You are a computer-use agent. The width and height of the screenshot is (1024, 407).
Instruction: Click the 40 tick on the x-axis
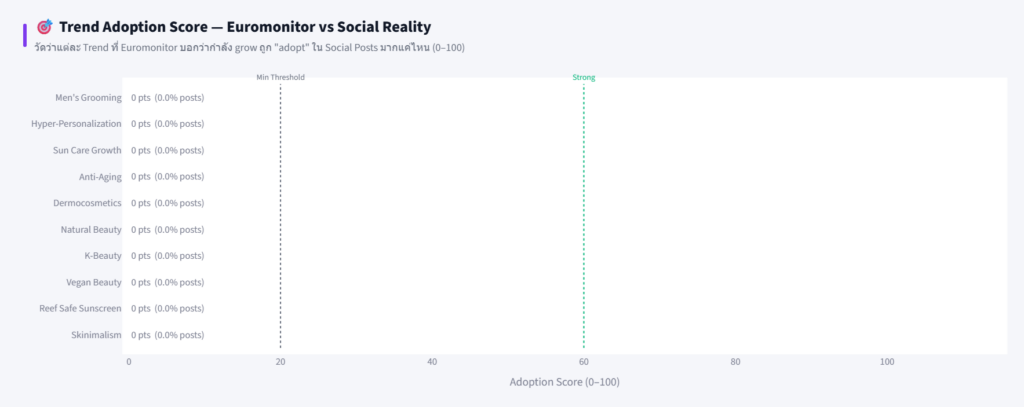pos(432,361)
